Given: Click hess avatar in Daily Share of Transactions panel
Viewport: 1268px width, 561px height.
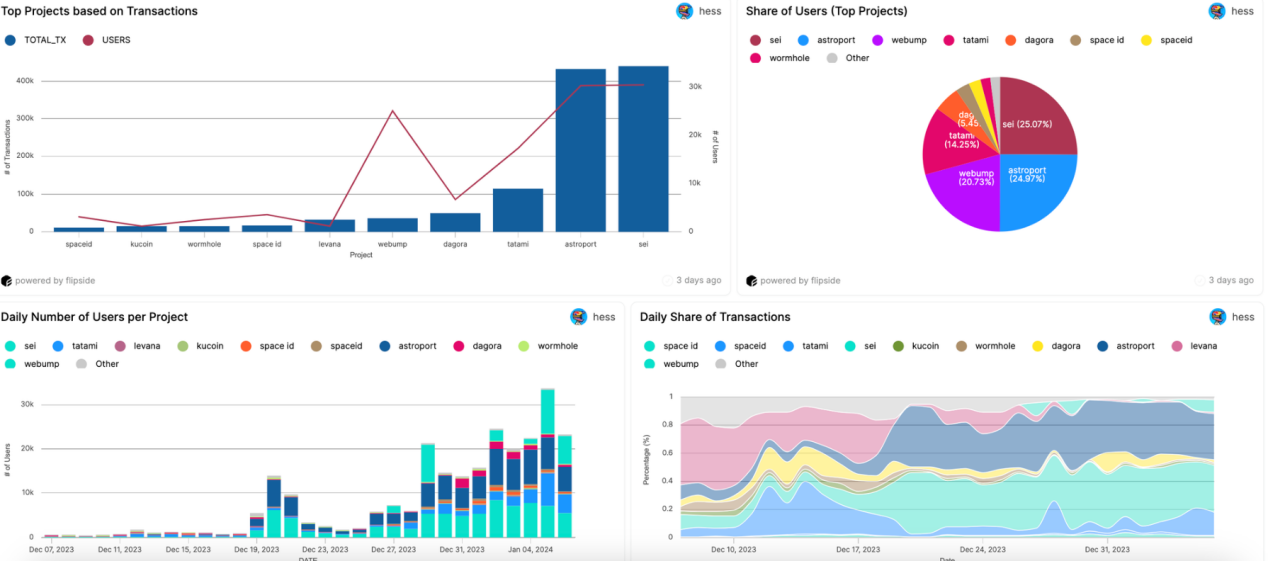Looking at the screenshot, I should 1217,317.
